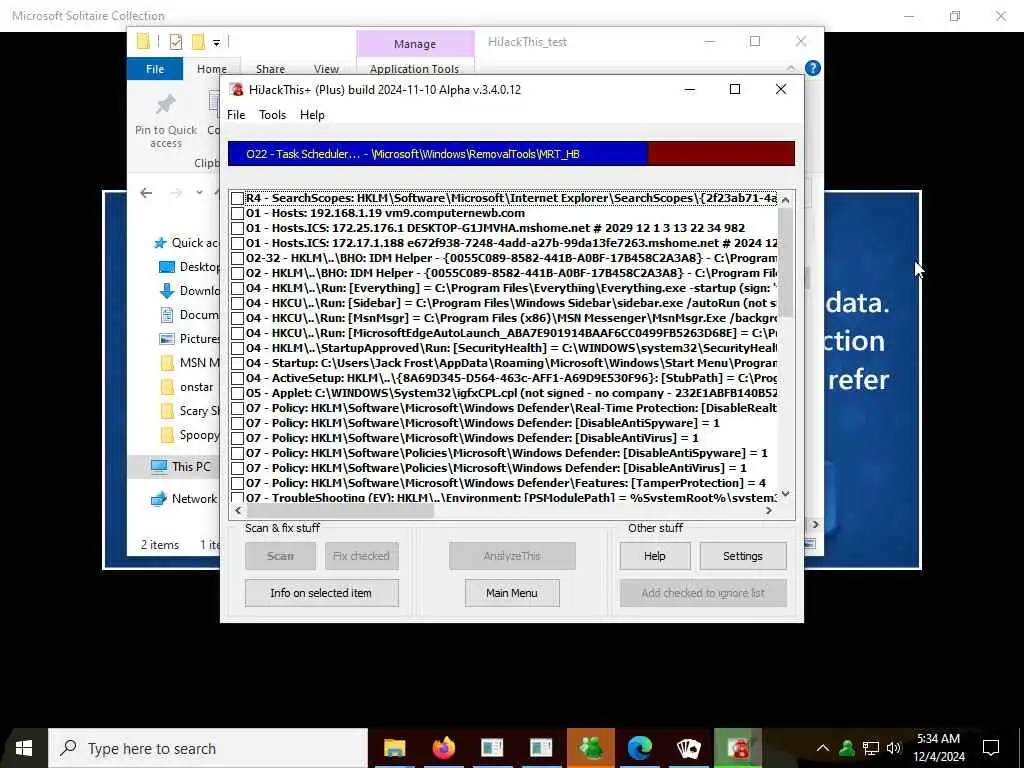1024x768 pixels.
Task: Open the HiJackThis+ title bar app icon
Action: pos(237,89)
